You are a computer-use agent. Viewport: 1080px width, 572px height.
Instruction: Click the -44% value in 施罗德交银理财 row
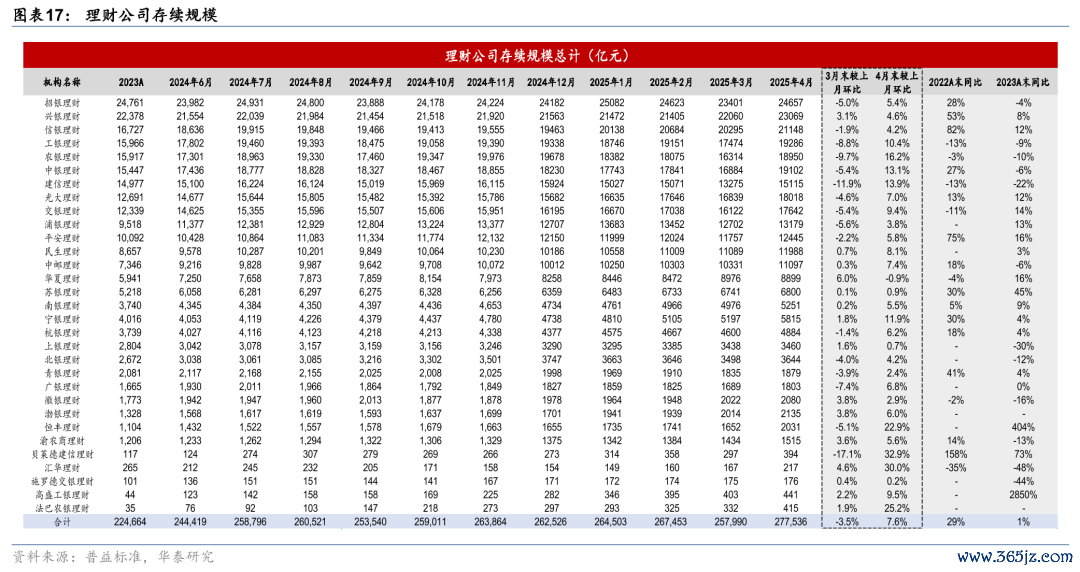1023,482
